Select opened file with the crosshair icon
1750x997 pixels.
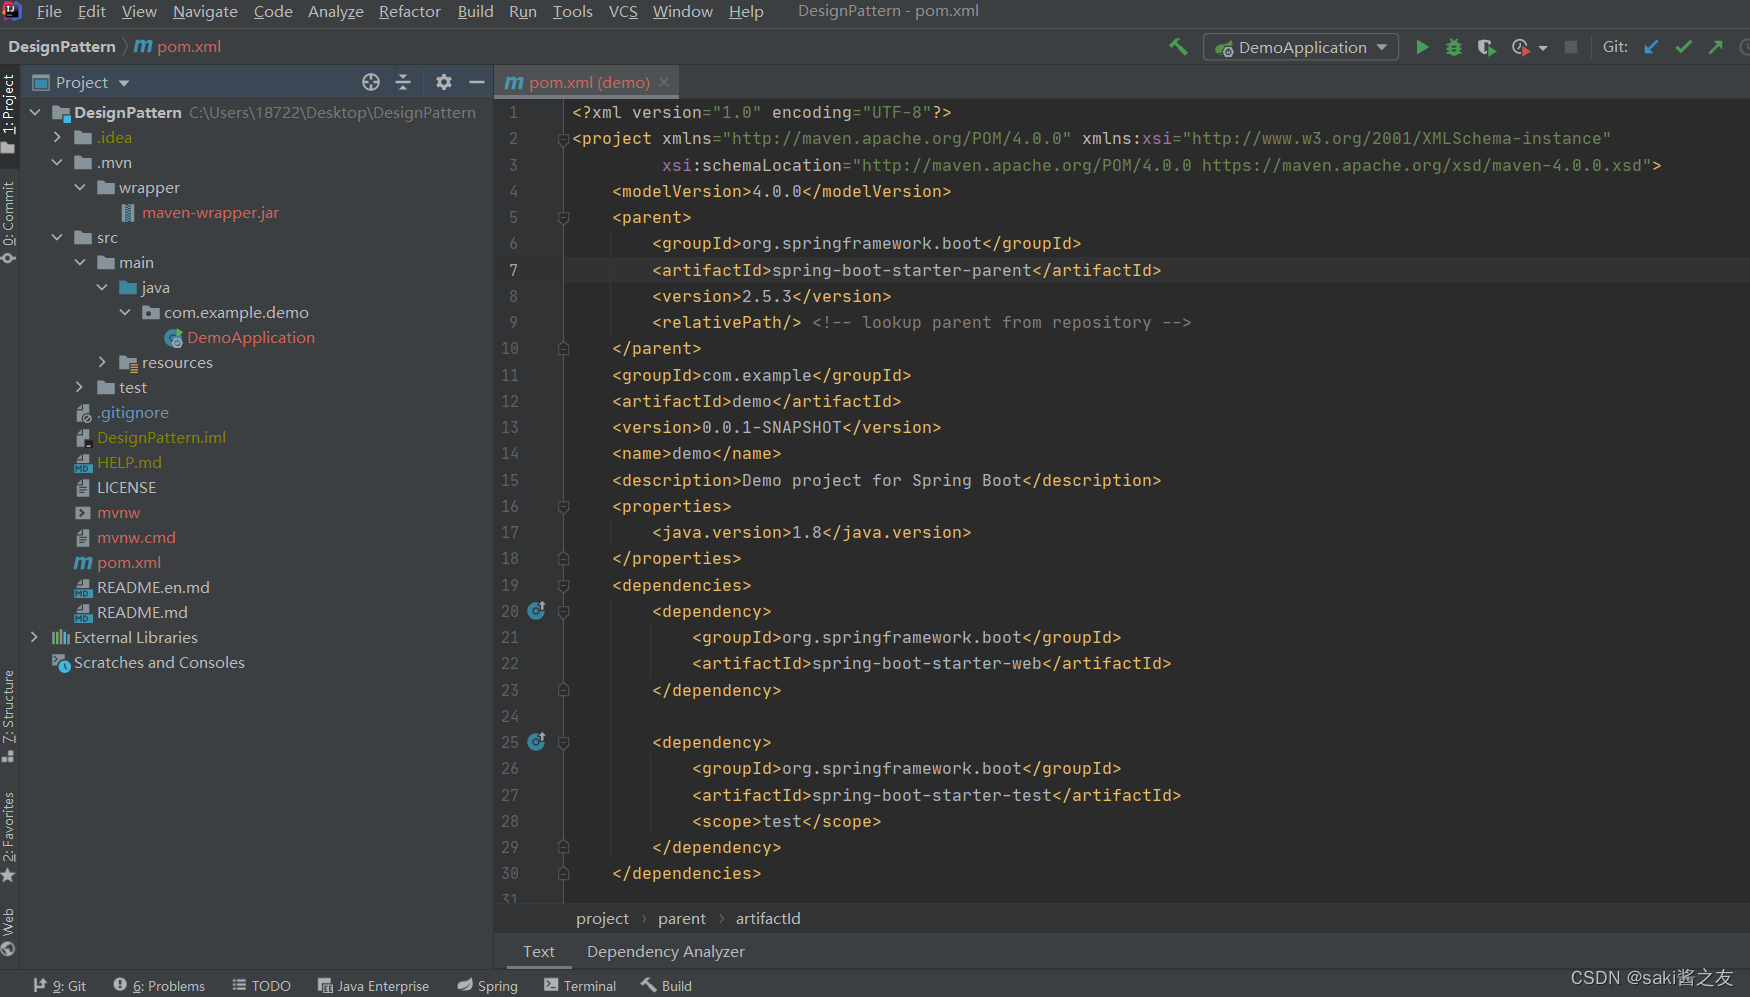click(x=371, y=82)
